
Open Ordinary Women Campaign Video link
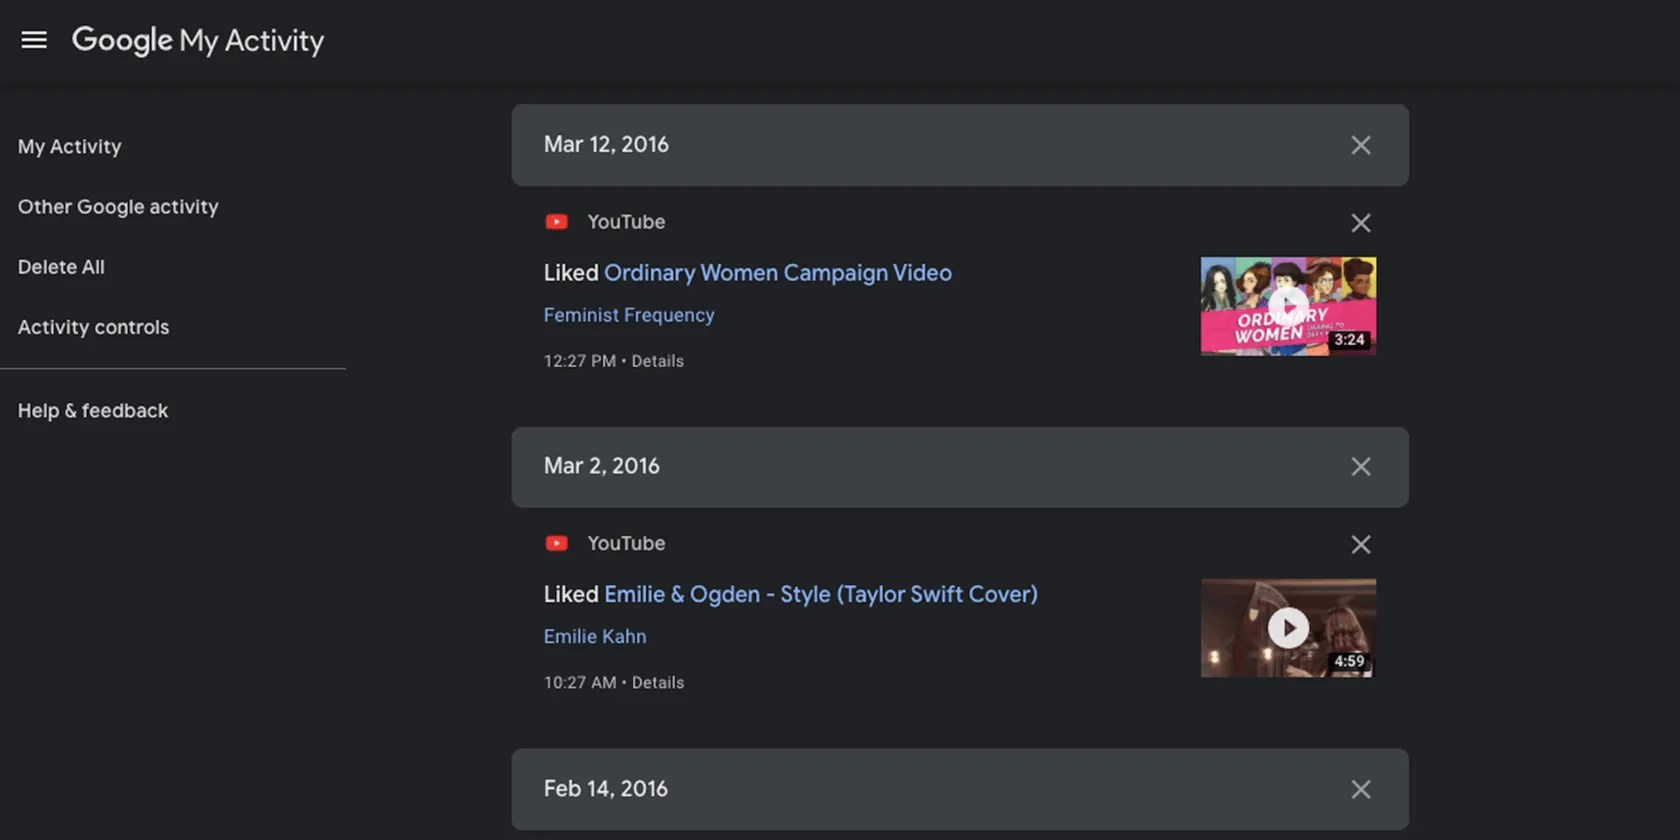pos(778,273)
